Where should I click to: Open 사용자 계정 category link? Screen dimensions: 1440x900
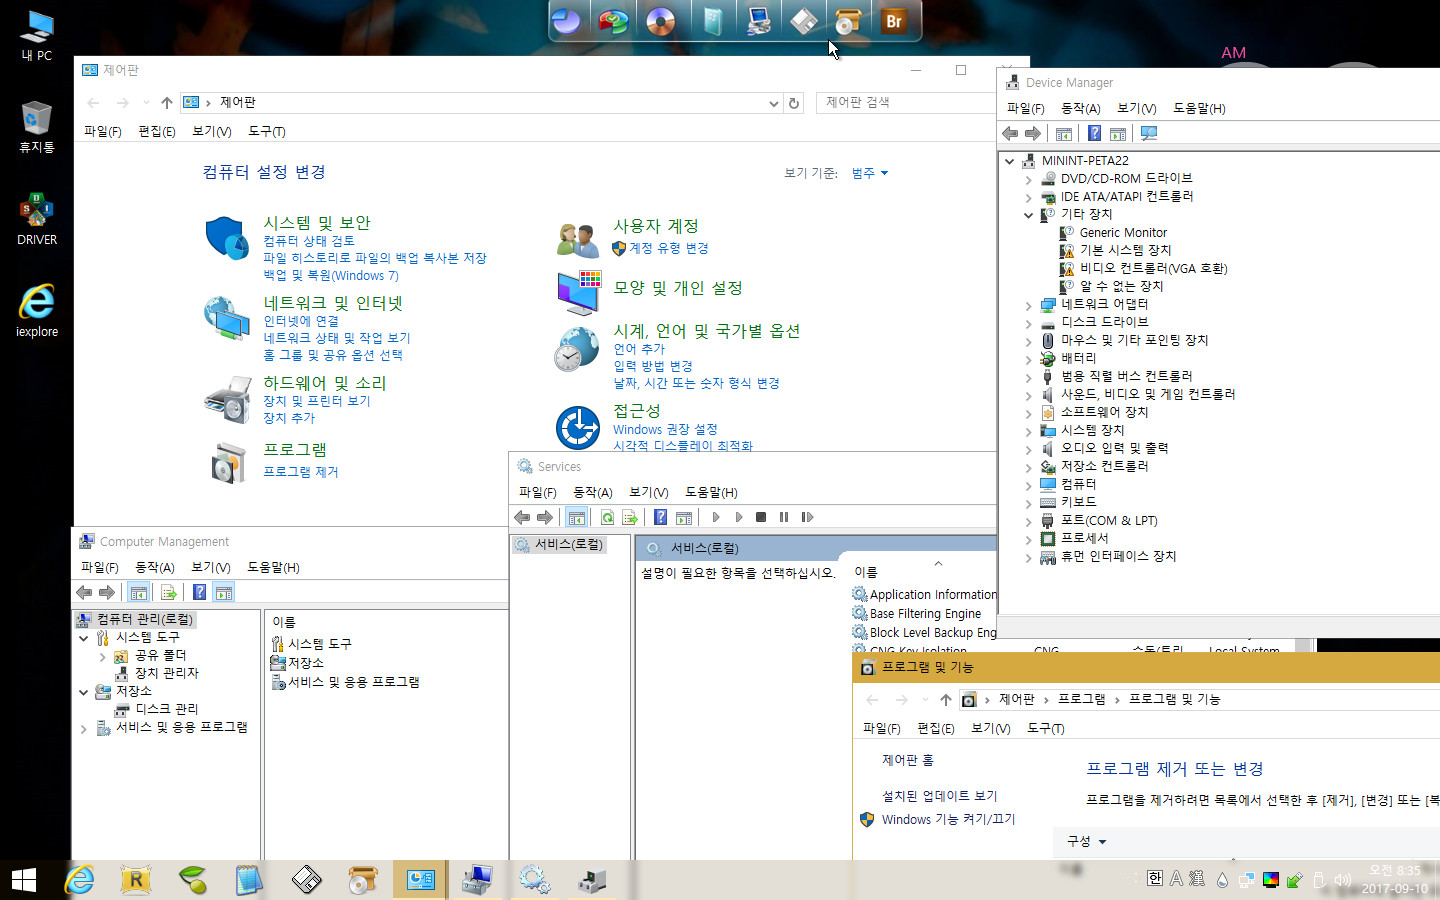[x=656, y=226]
